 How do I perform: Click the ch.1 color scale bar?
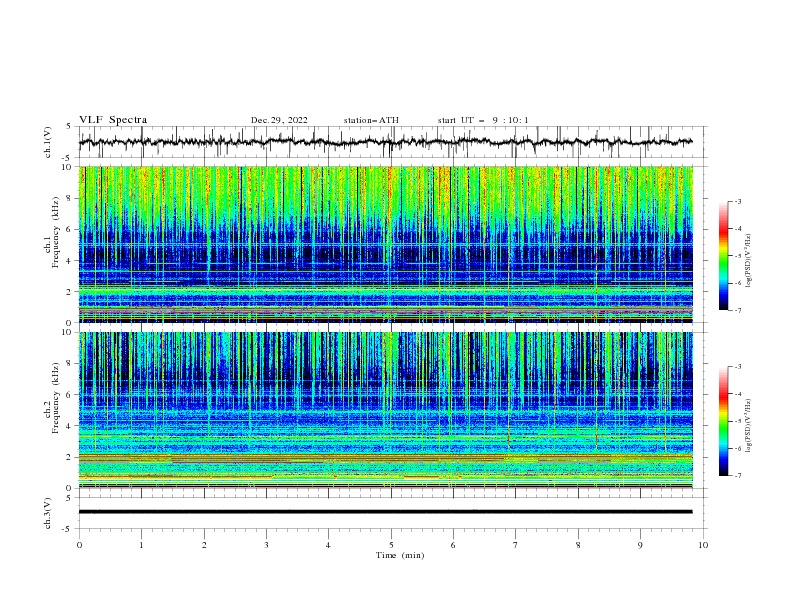click(724, 256)
